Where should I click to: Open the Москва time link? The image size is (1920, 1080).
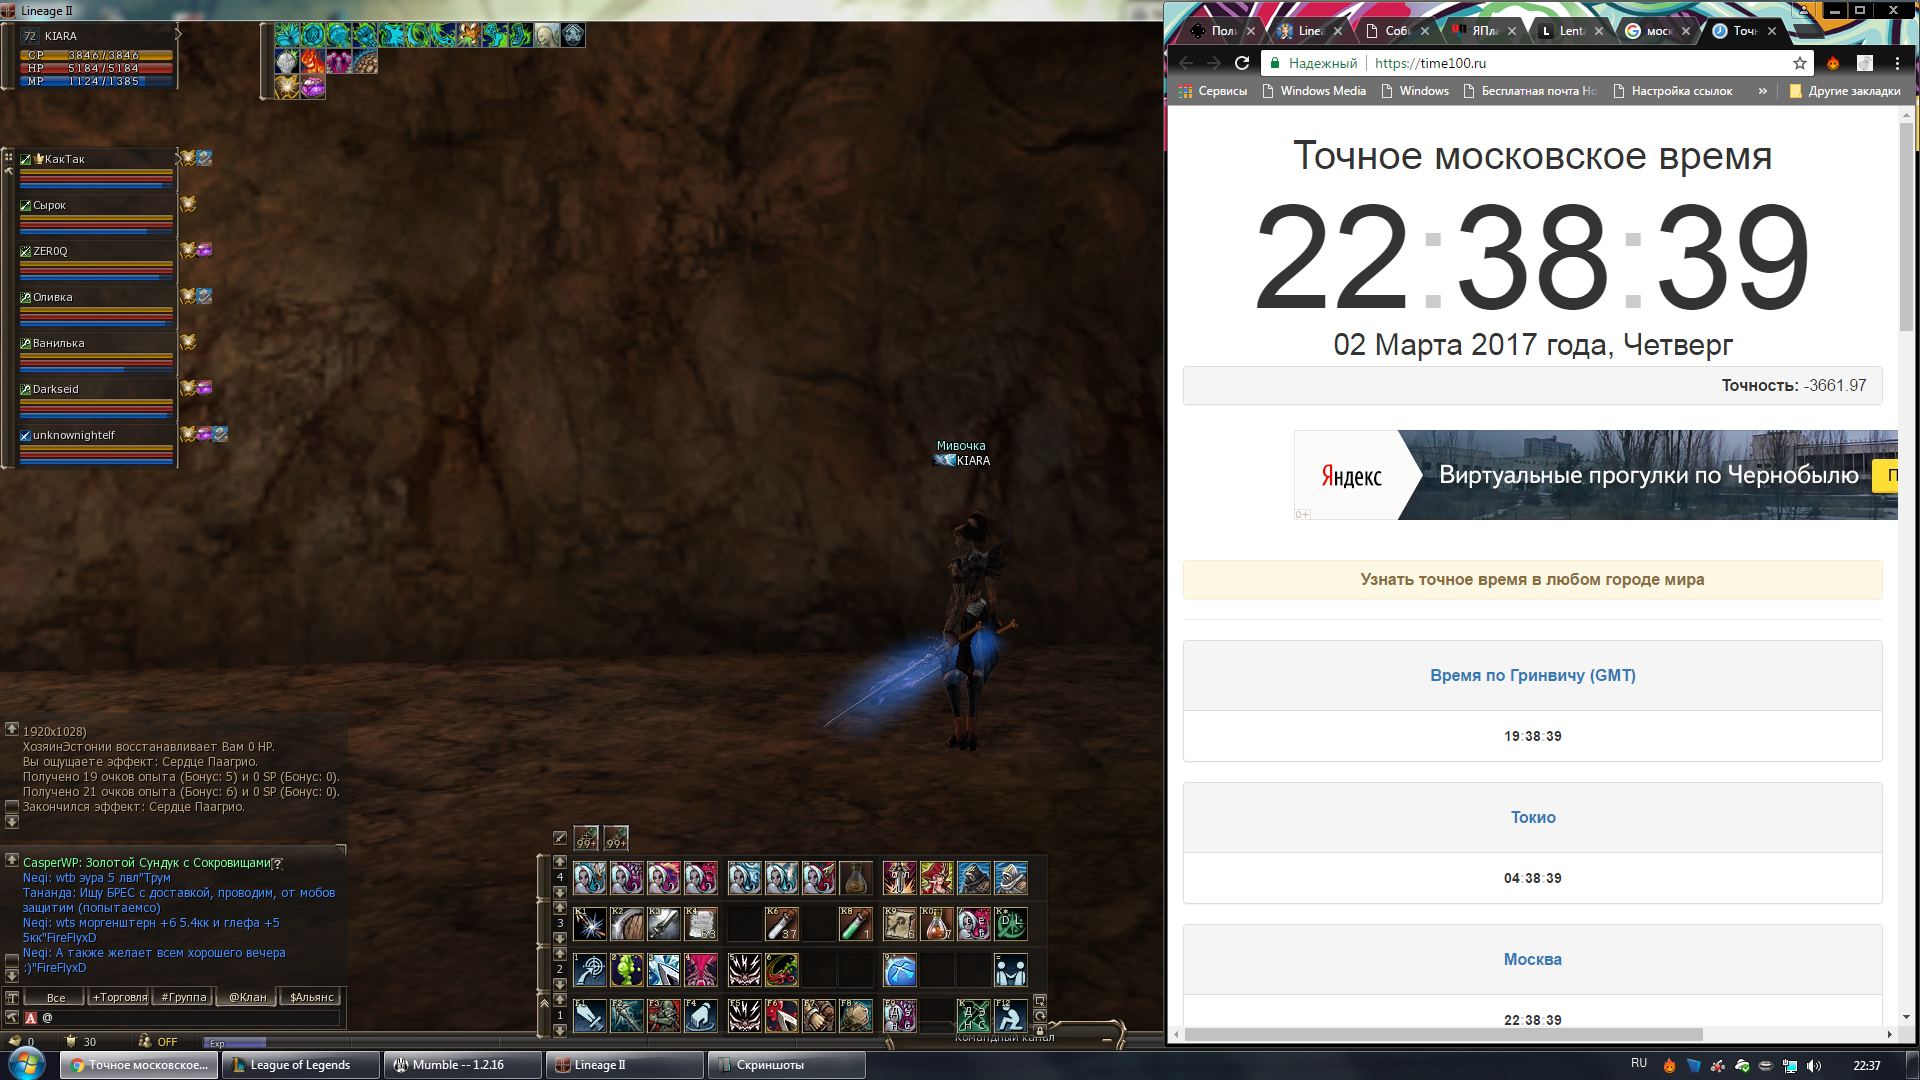click(x=1532, y=960)
